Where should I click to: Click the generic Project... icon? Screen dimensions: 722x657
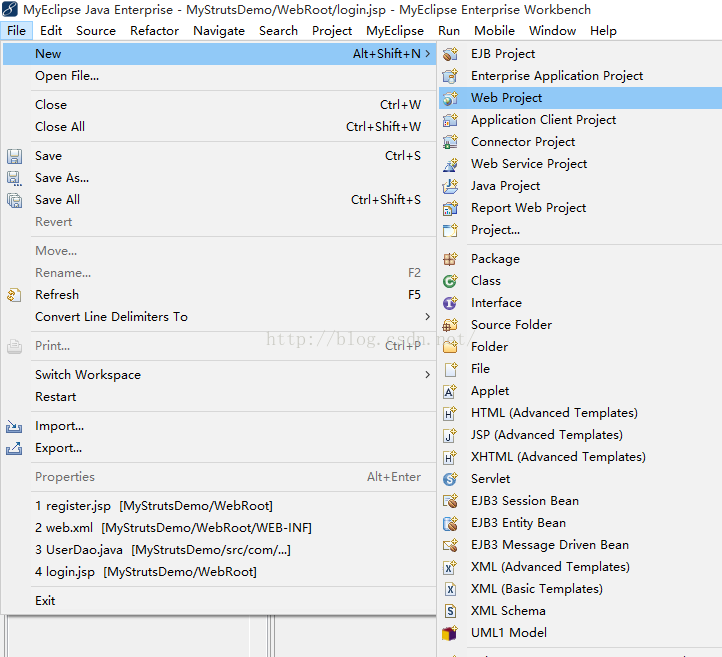pos(450,230)
